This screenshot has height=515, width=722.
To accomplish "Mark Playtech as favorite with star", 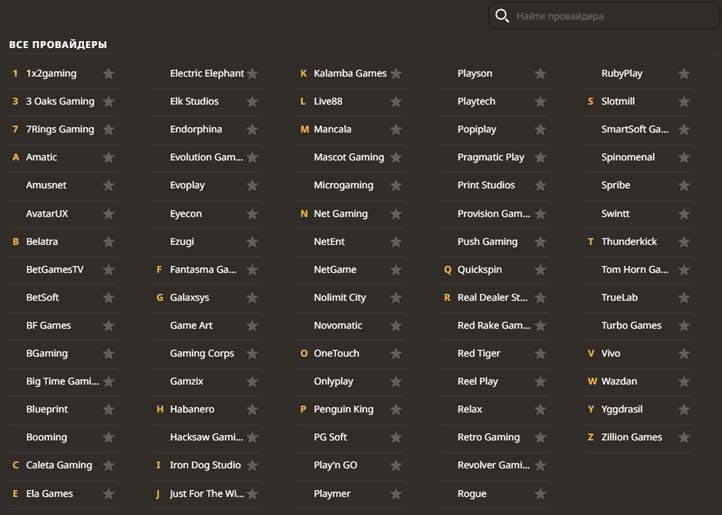I will (540, 102).
